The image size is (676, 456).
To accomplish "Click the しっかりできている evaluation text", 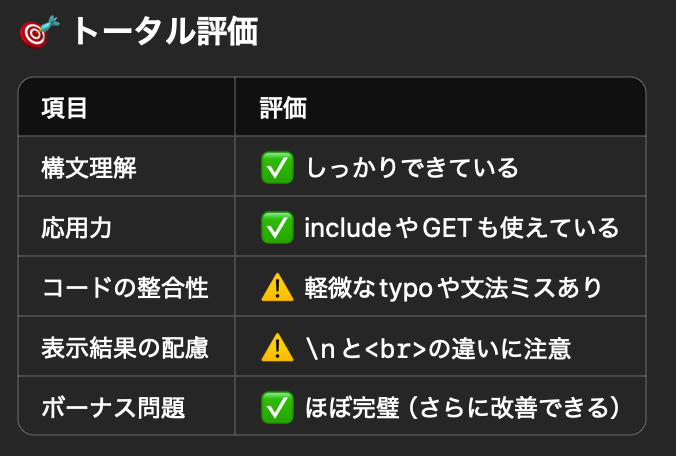I will (x=412, y=168).
